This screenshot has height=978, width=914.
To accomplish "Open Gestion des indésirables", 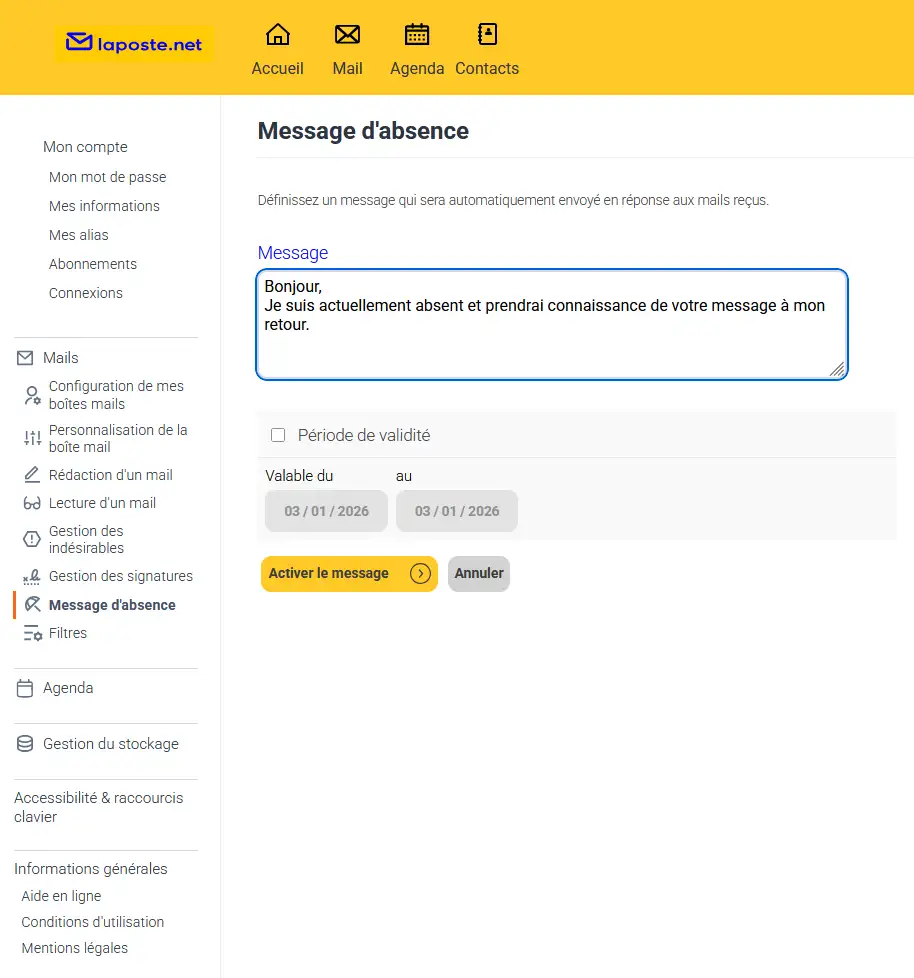I will [86, 539].
